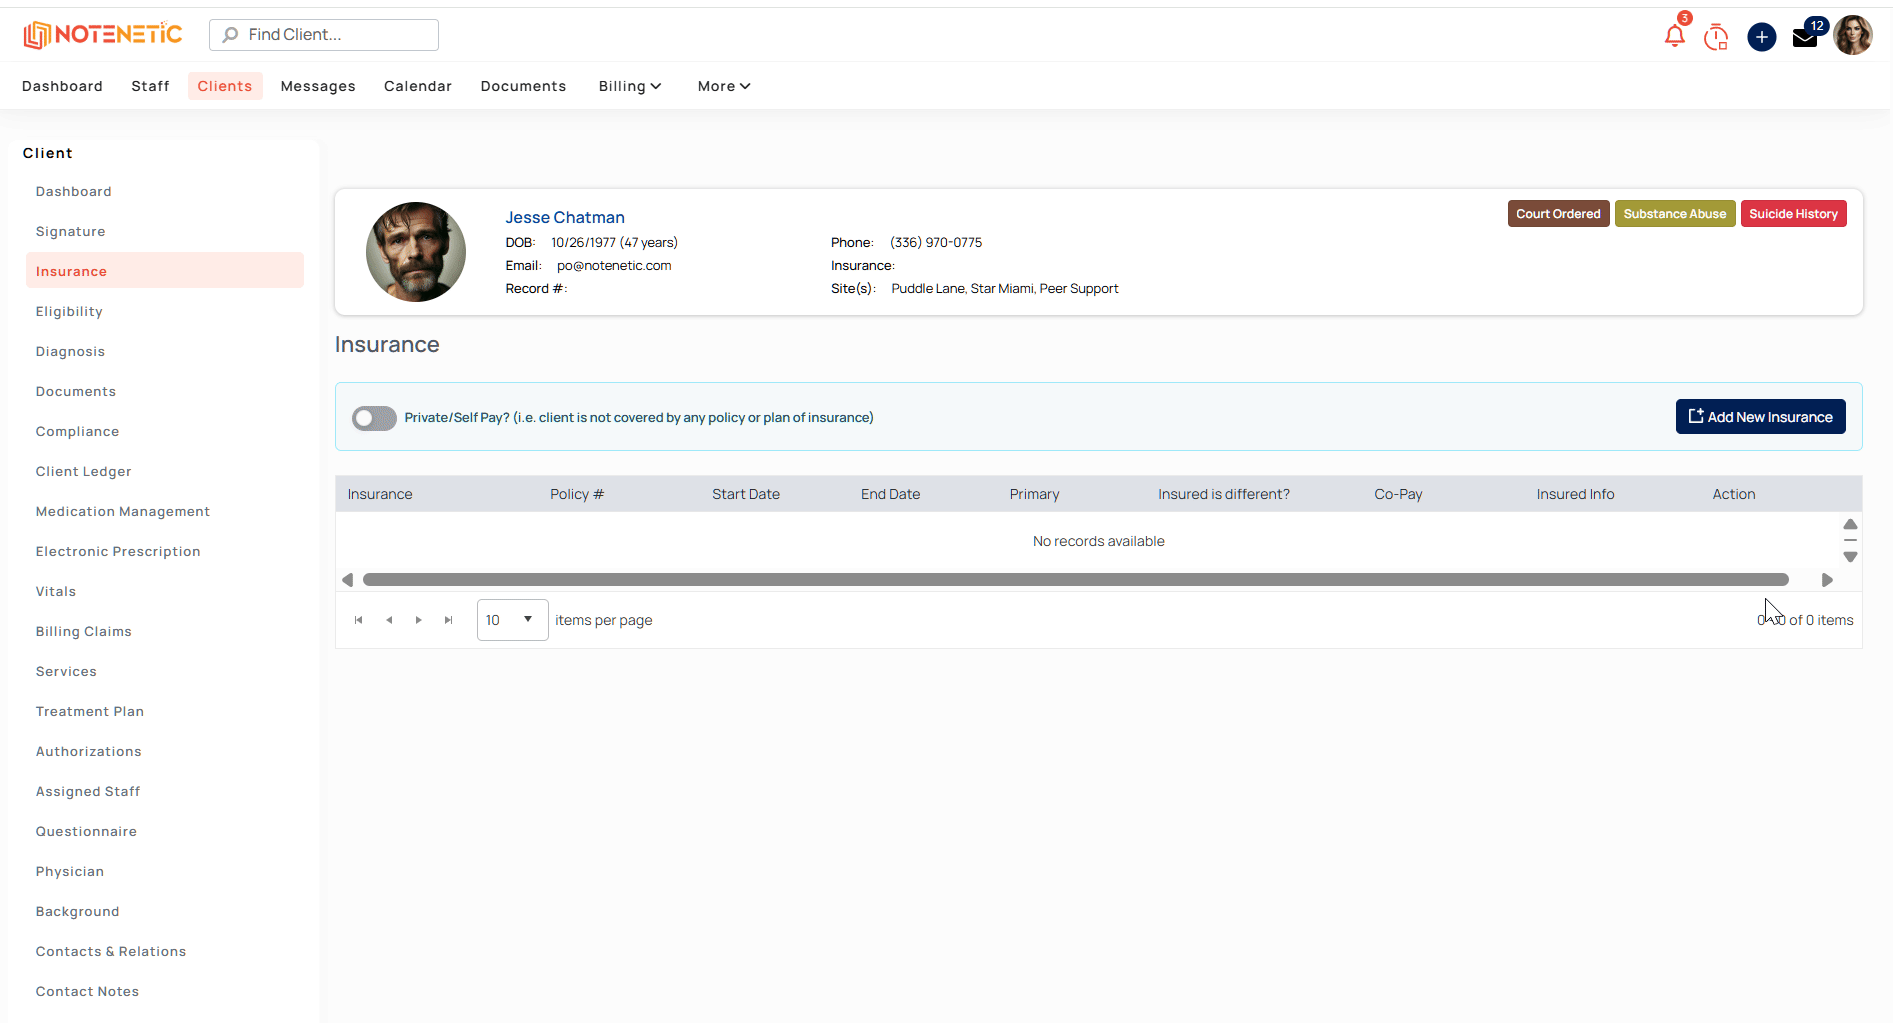
Task: Click the up arrow of table scrollbar
Action: [1850, 524]
